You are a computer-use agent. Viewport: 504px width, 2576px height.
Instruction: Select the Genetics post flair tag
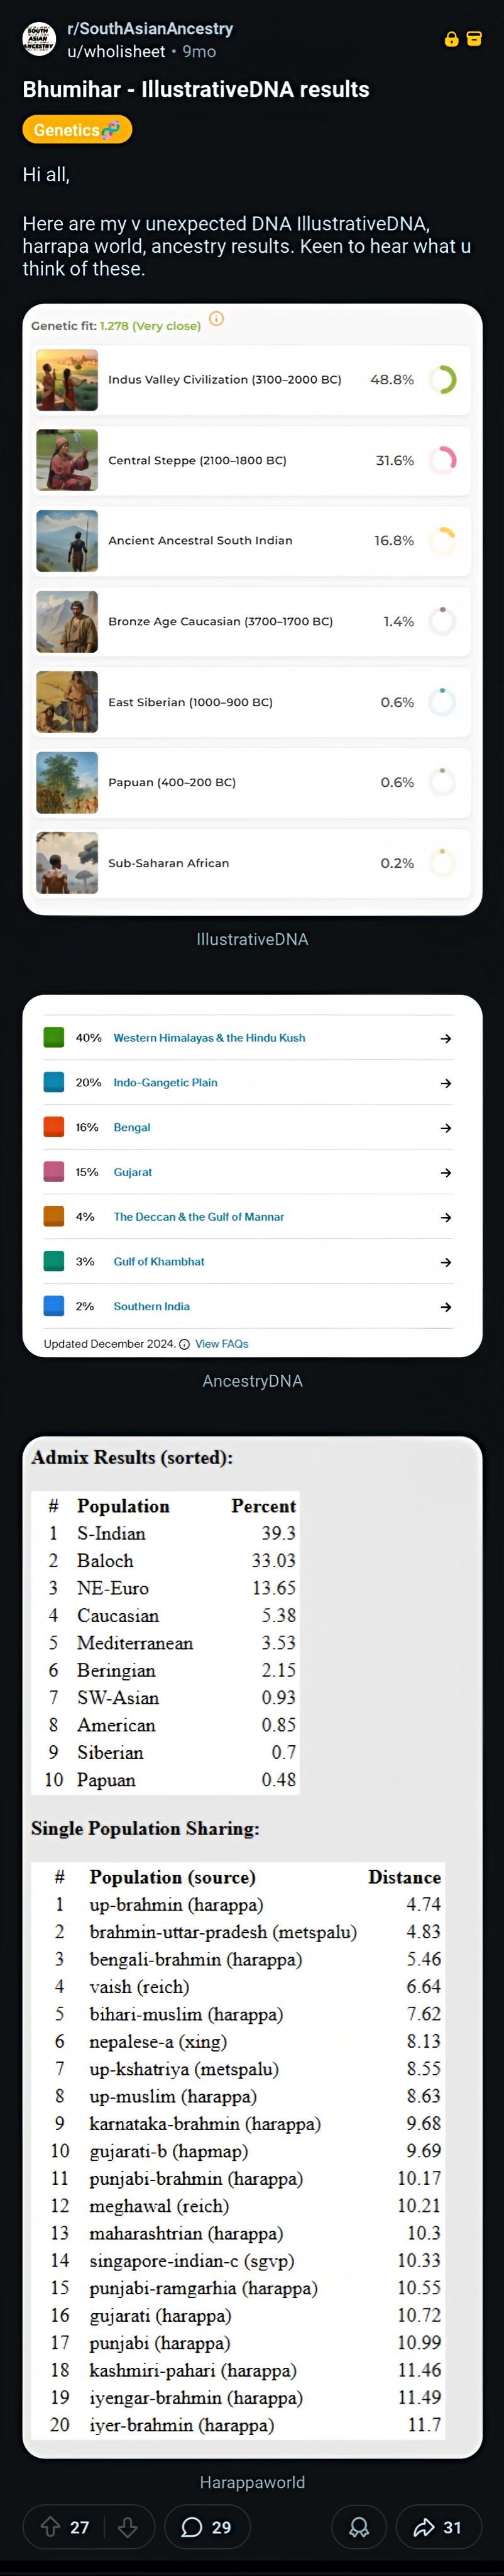[77, 130]
